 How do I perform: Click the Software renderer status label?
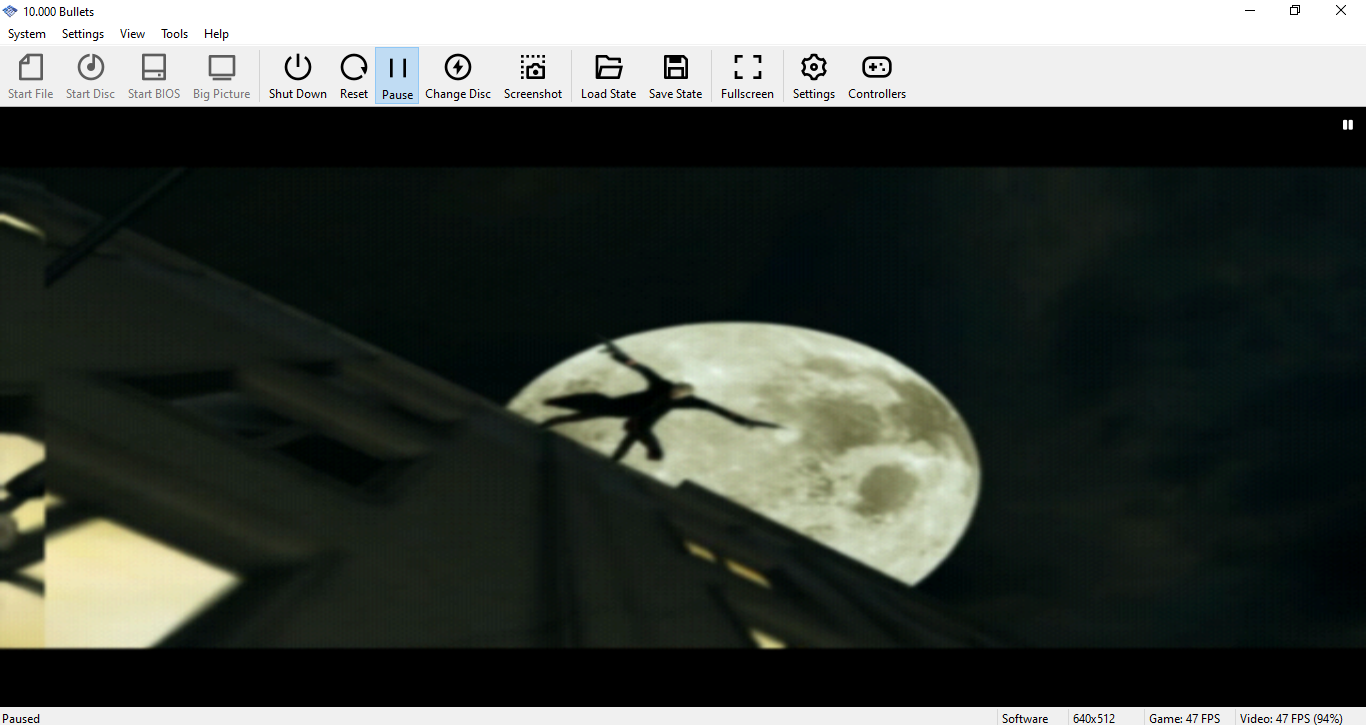coord(1025,718)
